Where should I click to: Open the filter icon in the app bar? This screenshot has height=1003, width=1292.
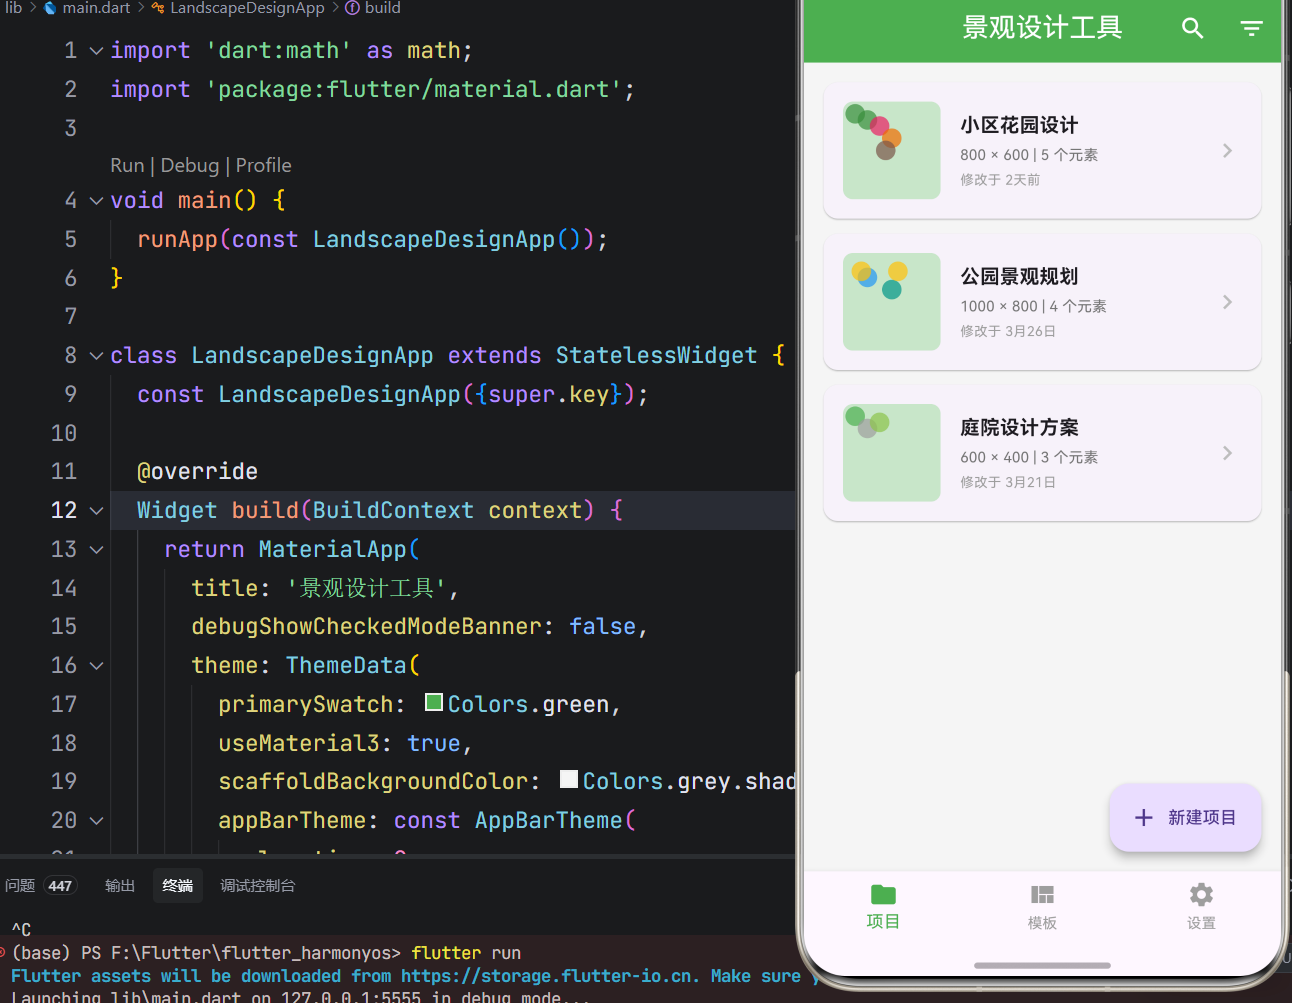pos(1251,28)
